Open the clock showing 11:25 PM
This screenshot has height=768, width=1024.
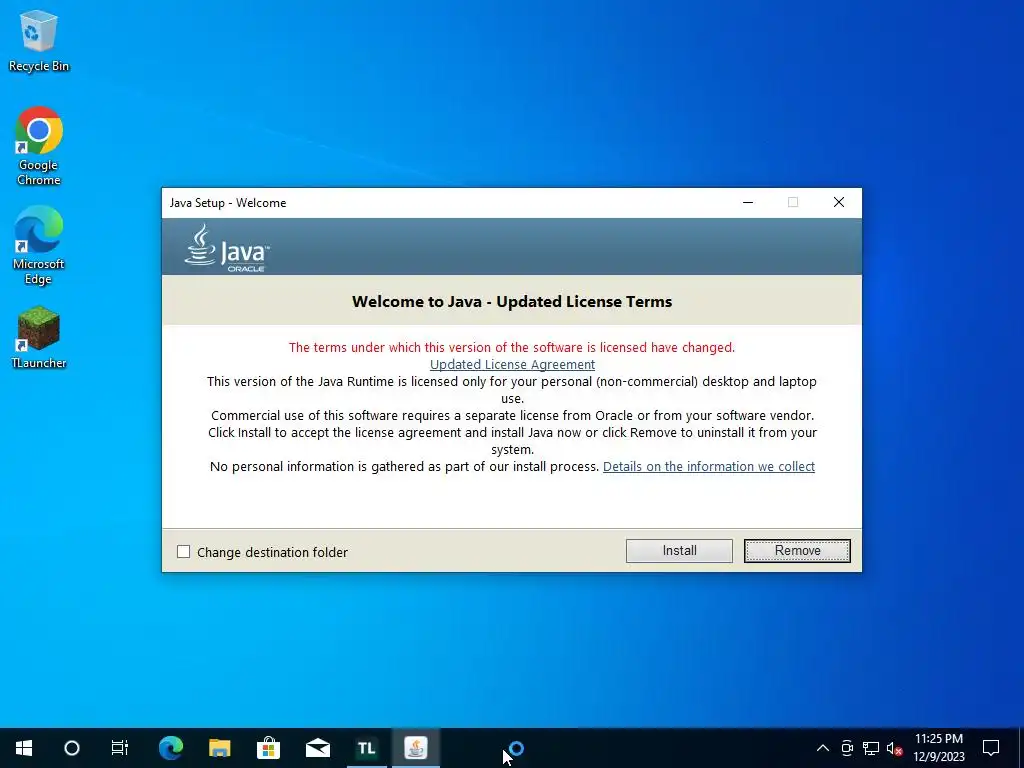coord(938,748)
